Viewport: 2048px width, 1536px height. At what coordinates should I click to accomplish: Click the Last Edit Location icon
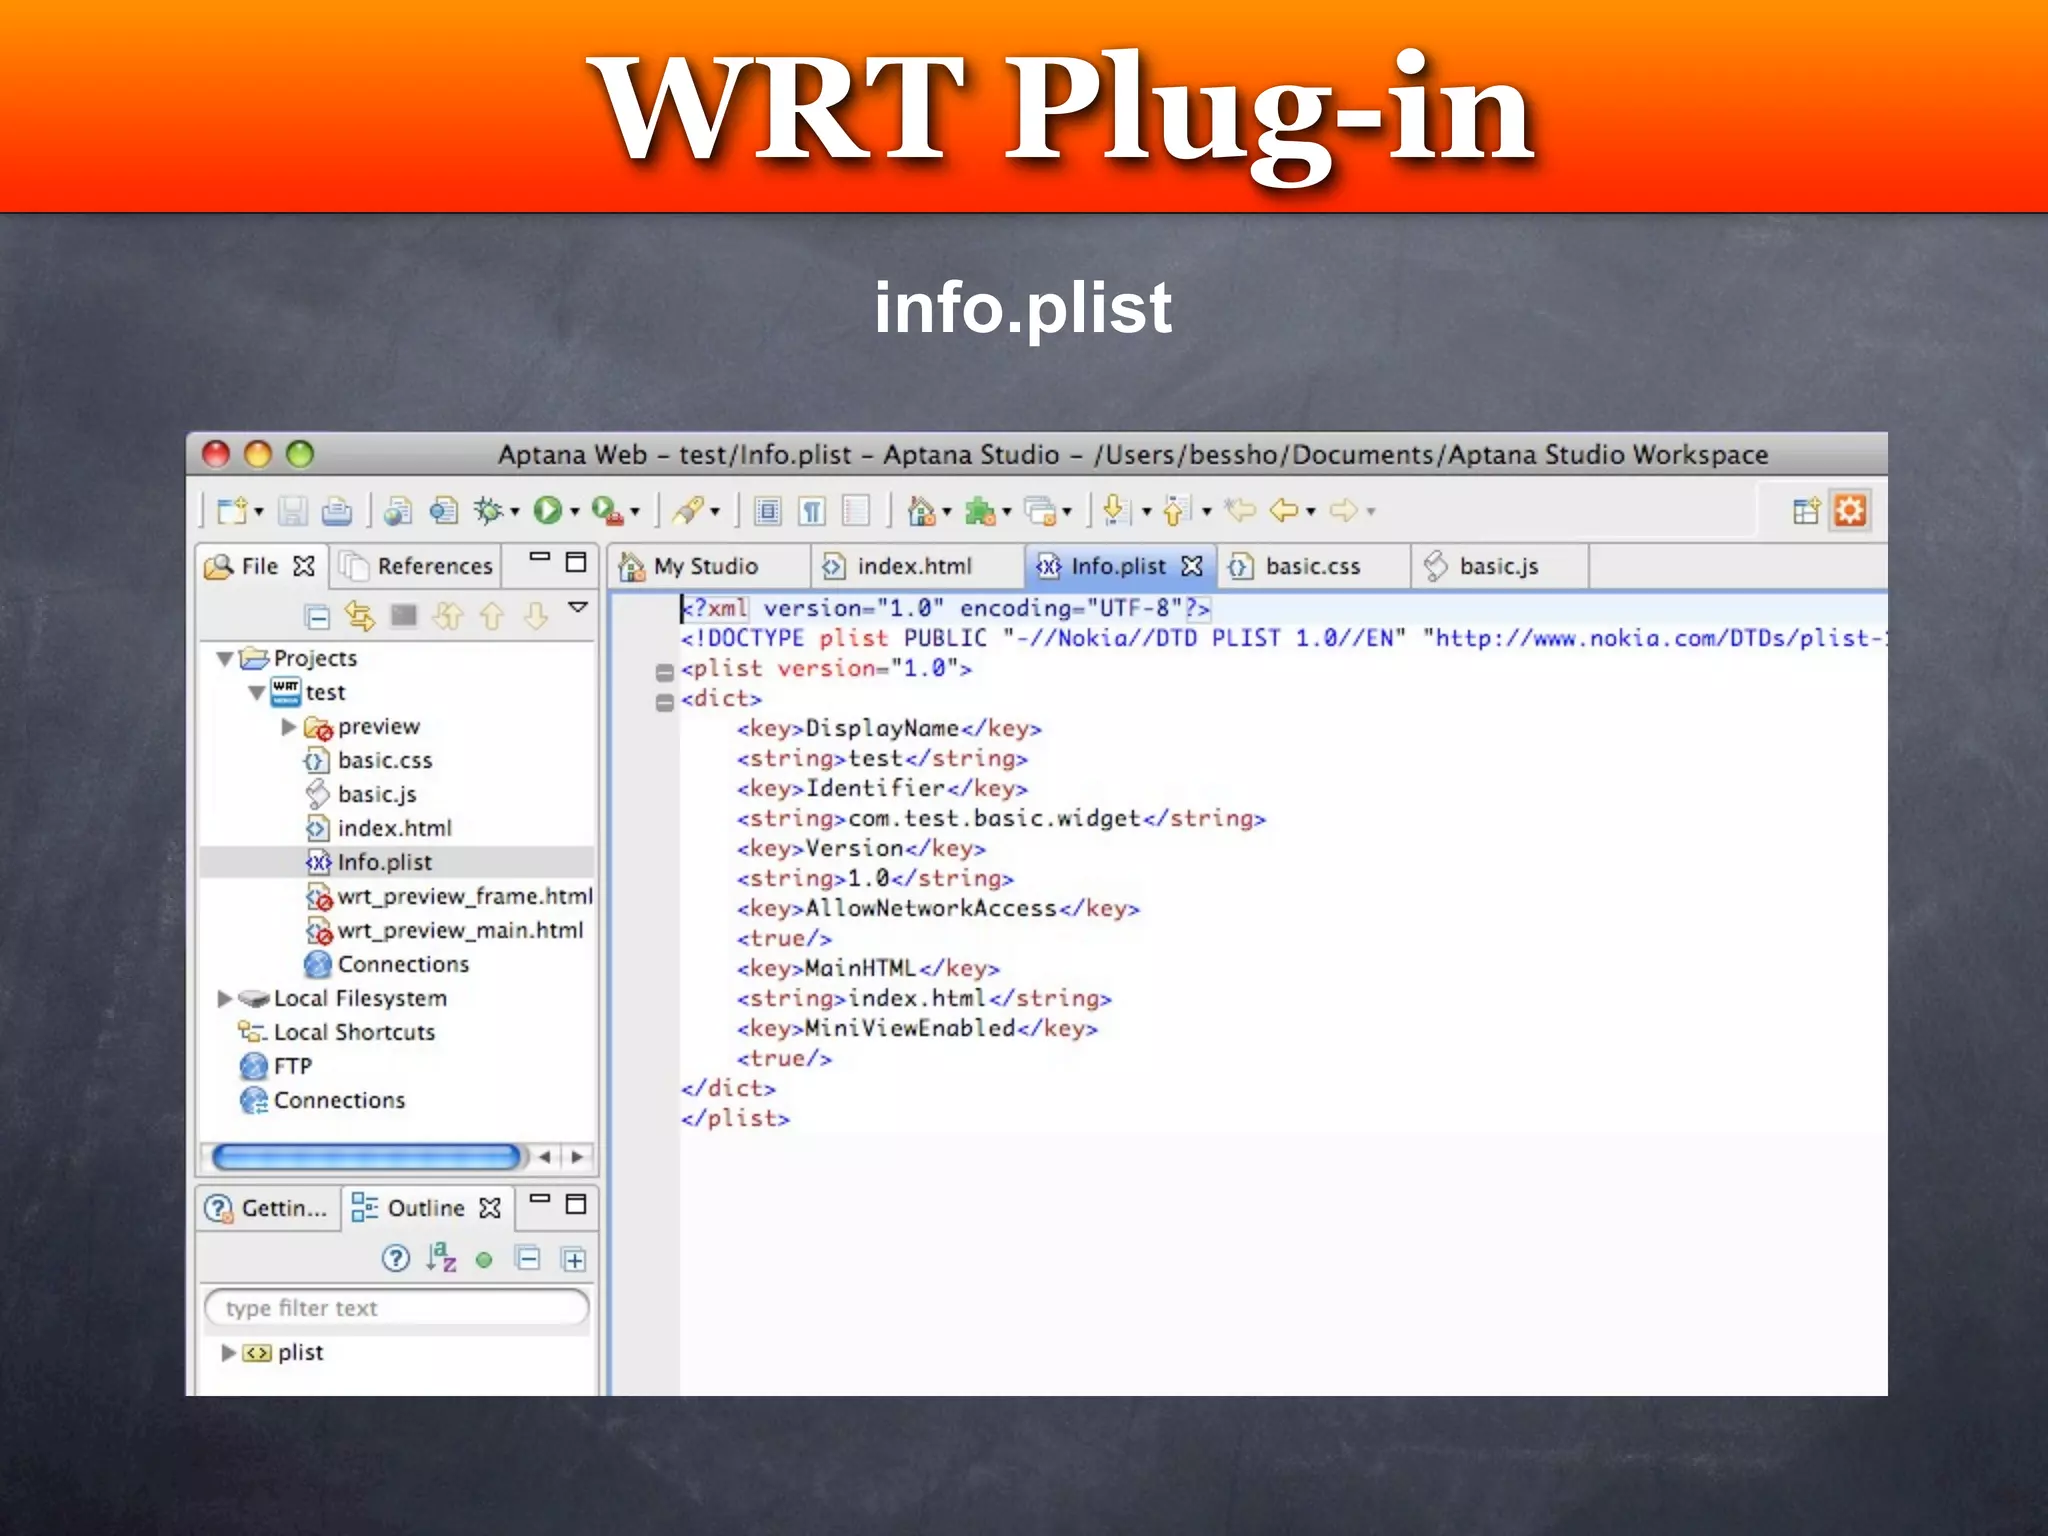tap(1241, 511)
